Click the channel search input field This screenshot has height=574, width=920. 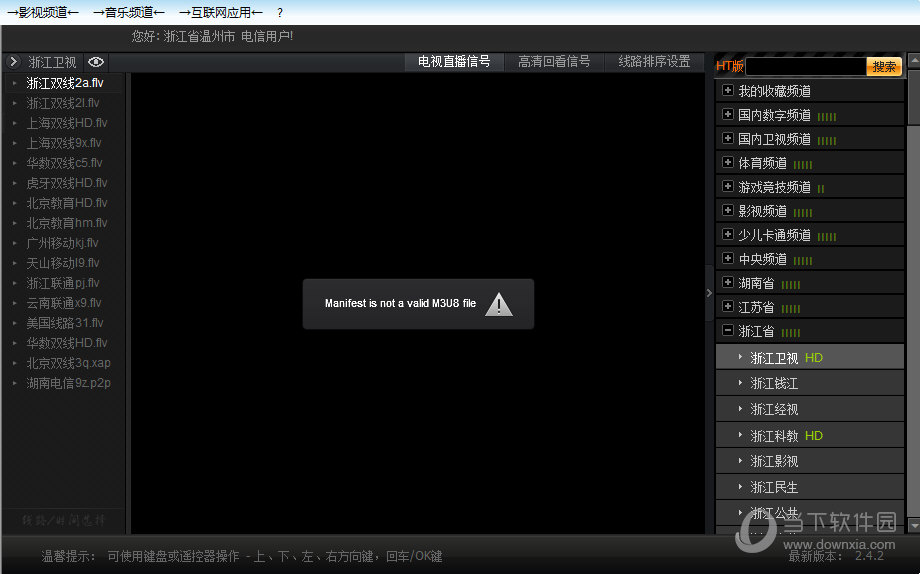pos(805,67)
